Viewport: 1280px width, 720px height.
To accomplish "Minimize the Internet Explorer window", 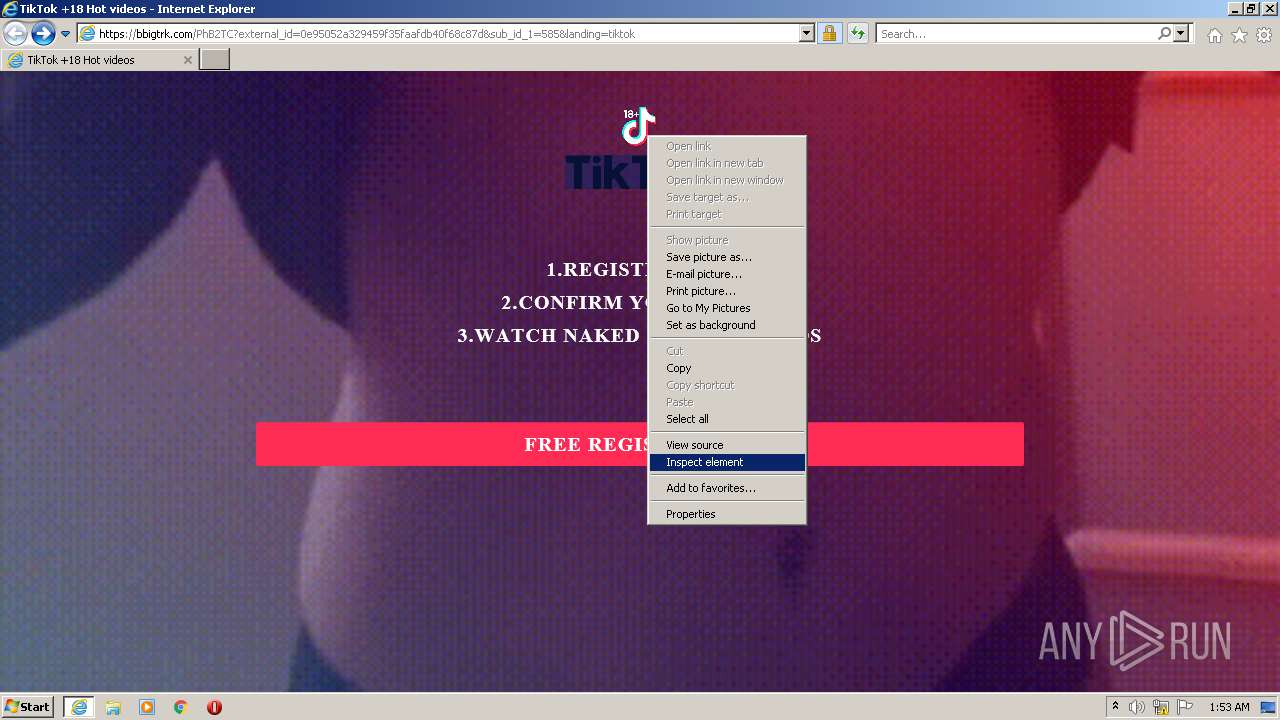I will tap(1234, 9).
